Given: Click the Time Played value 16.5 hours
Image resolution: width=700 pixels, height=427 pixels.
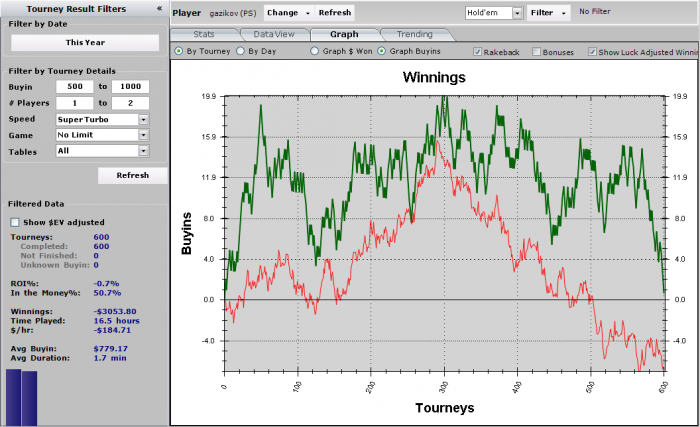Looking at the screenshot, I should (x=116, y=321).
